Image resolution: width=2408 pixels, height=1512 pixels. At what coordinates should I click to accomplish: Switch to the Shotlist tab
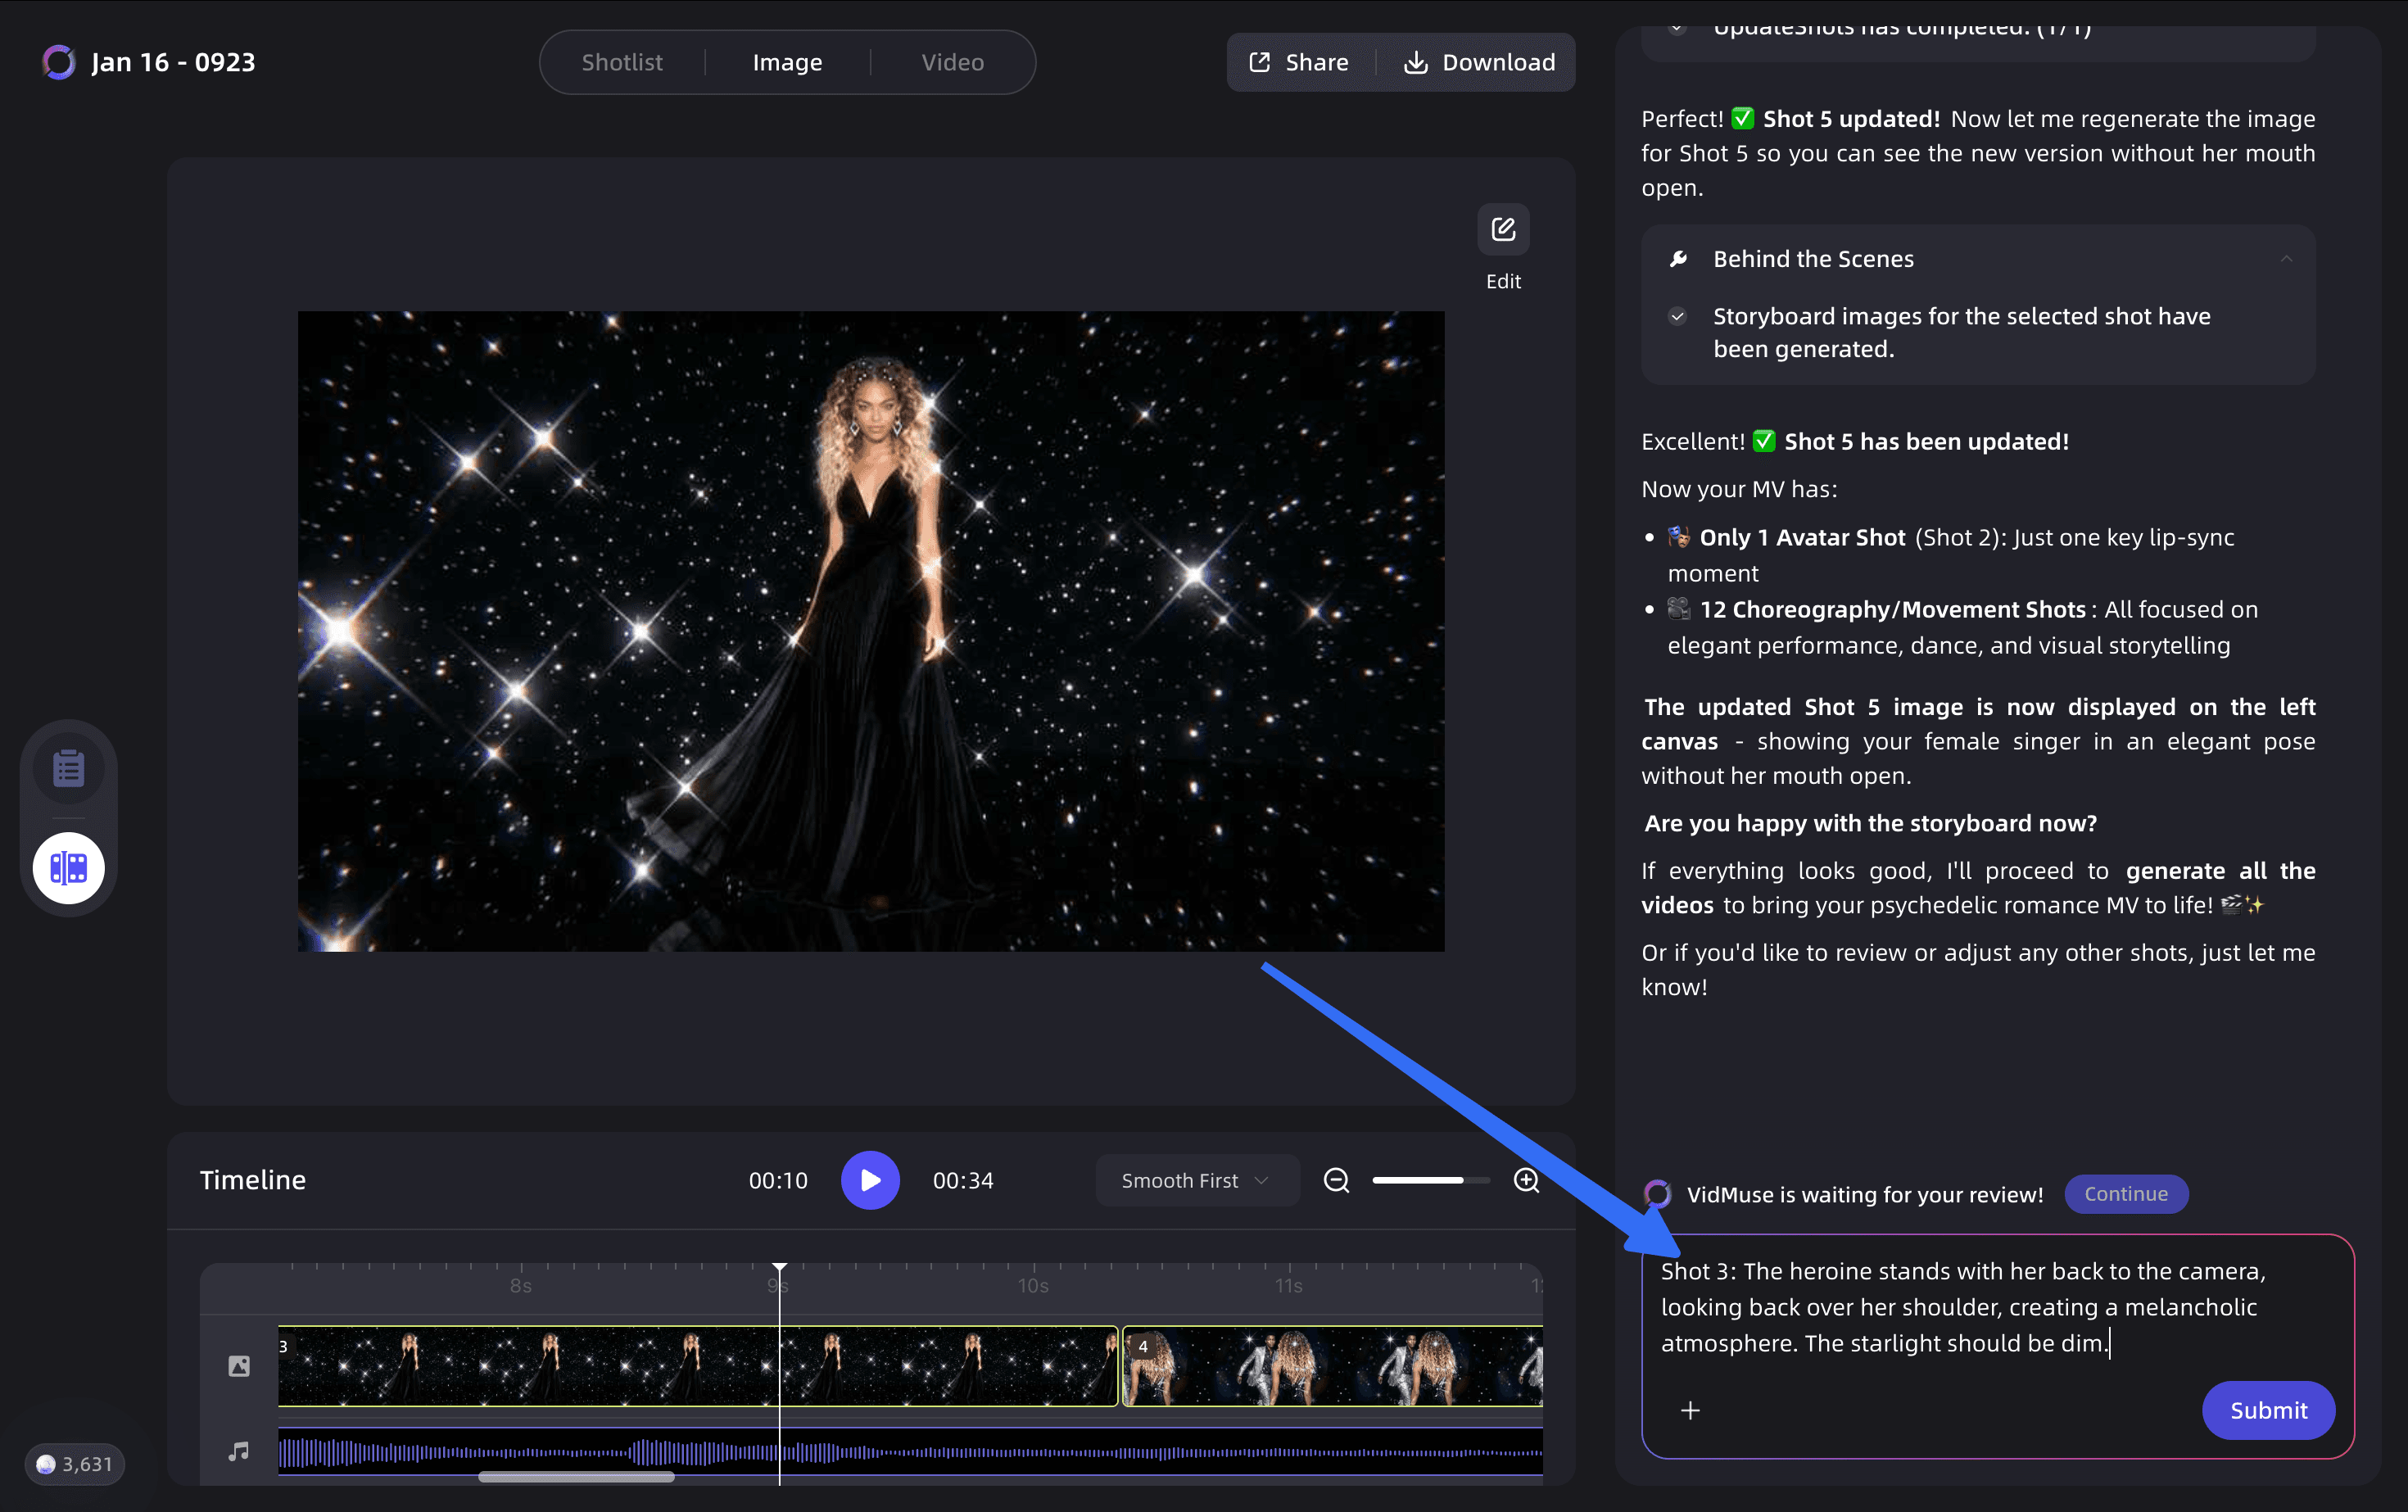(622, 62)
